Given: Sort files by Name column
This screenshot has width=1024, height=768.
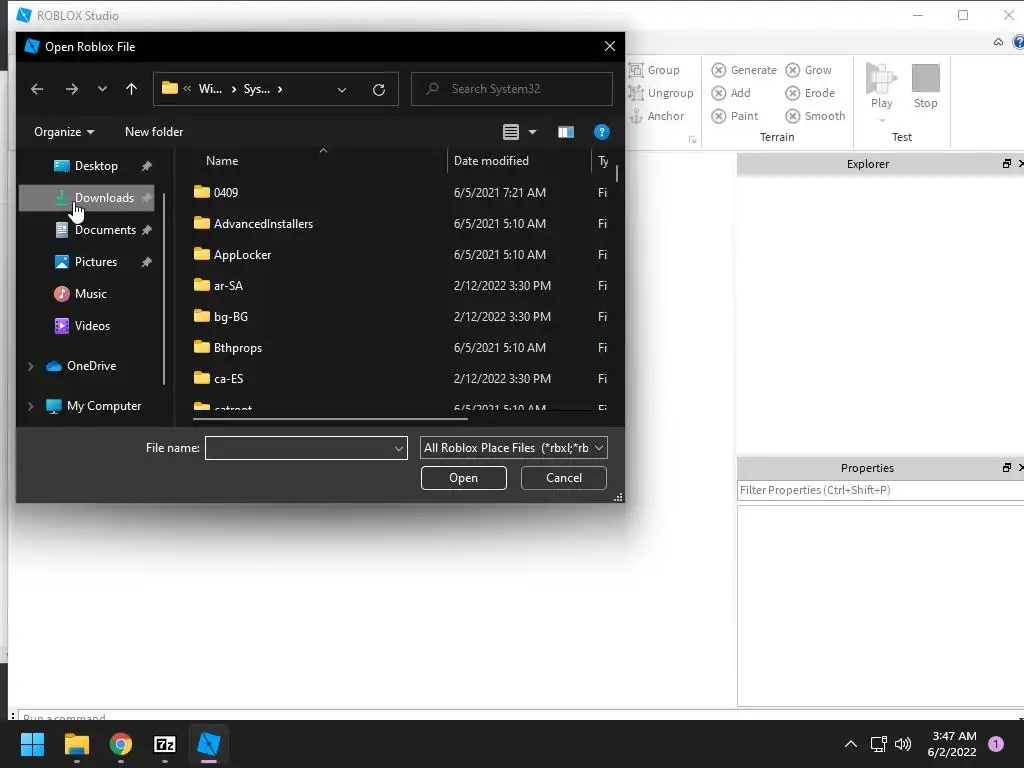Looking at the screenshot, I should click(x=222, y=161).
